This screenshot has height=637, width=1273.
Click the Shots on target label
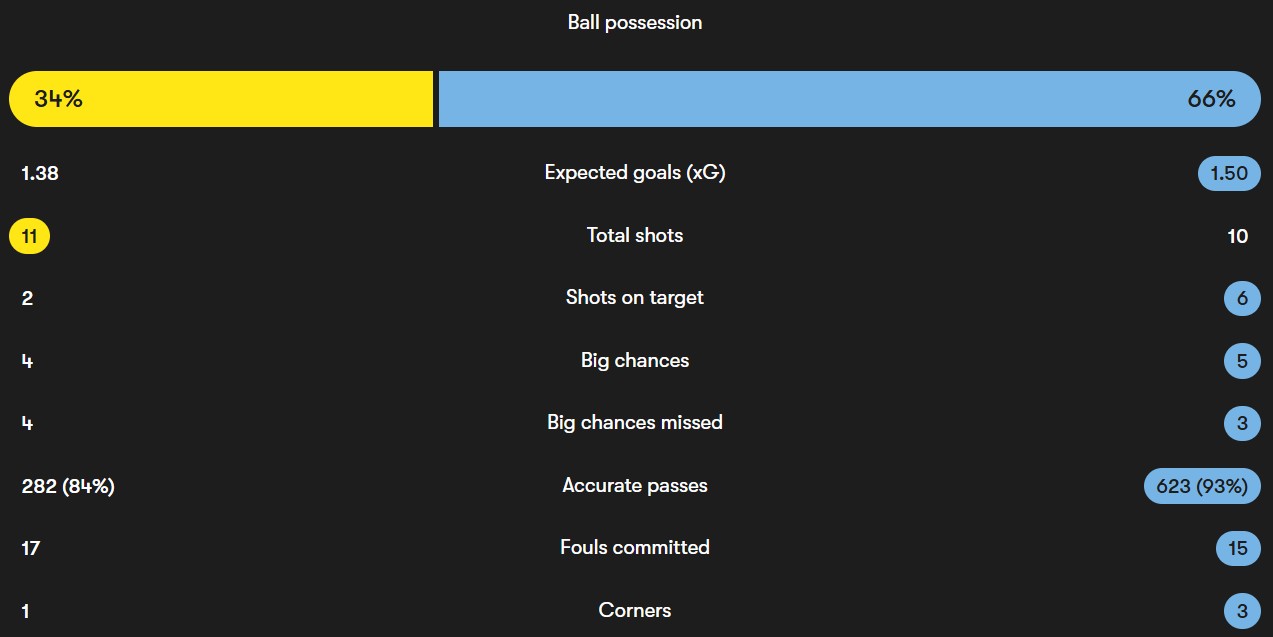(x=635, y=298)
